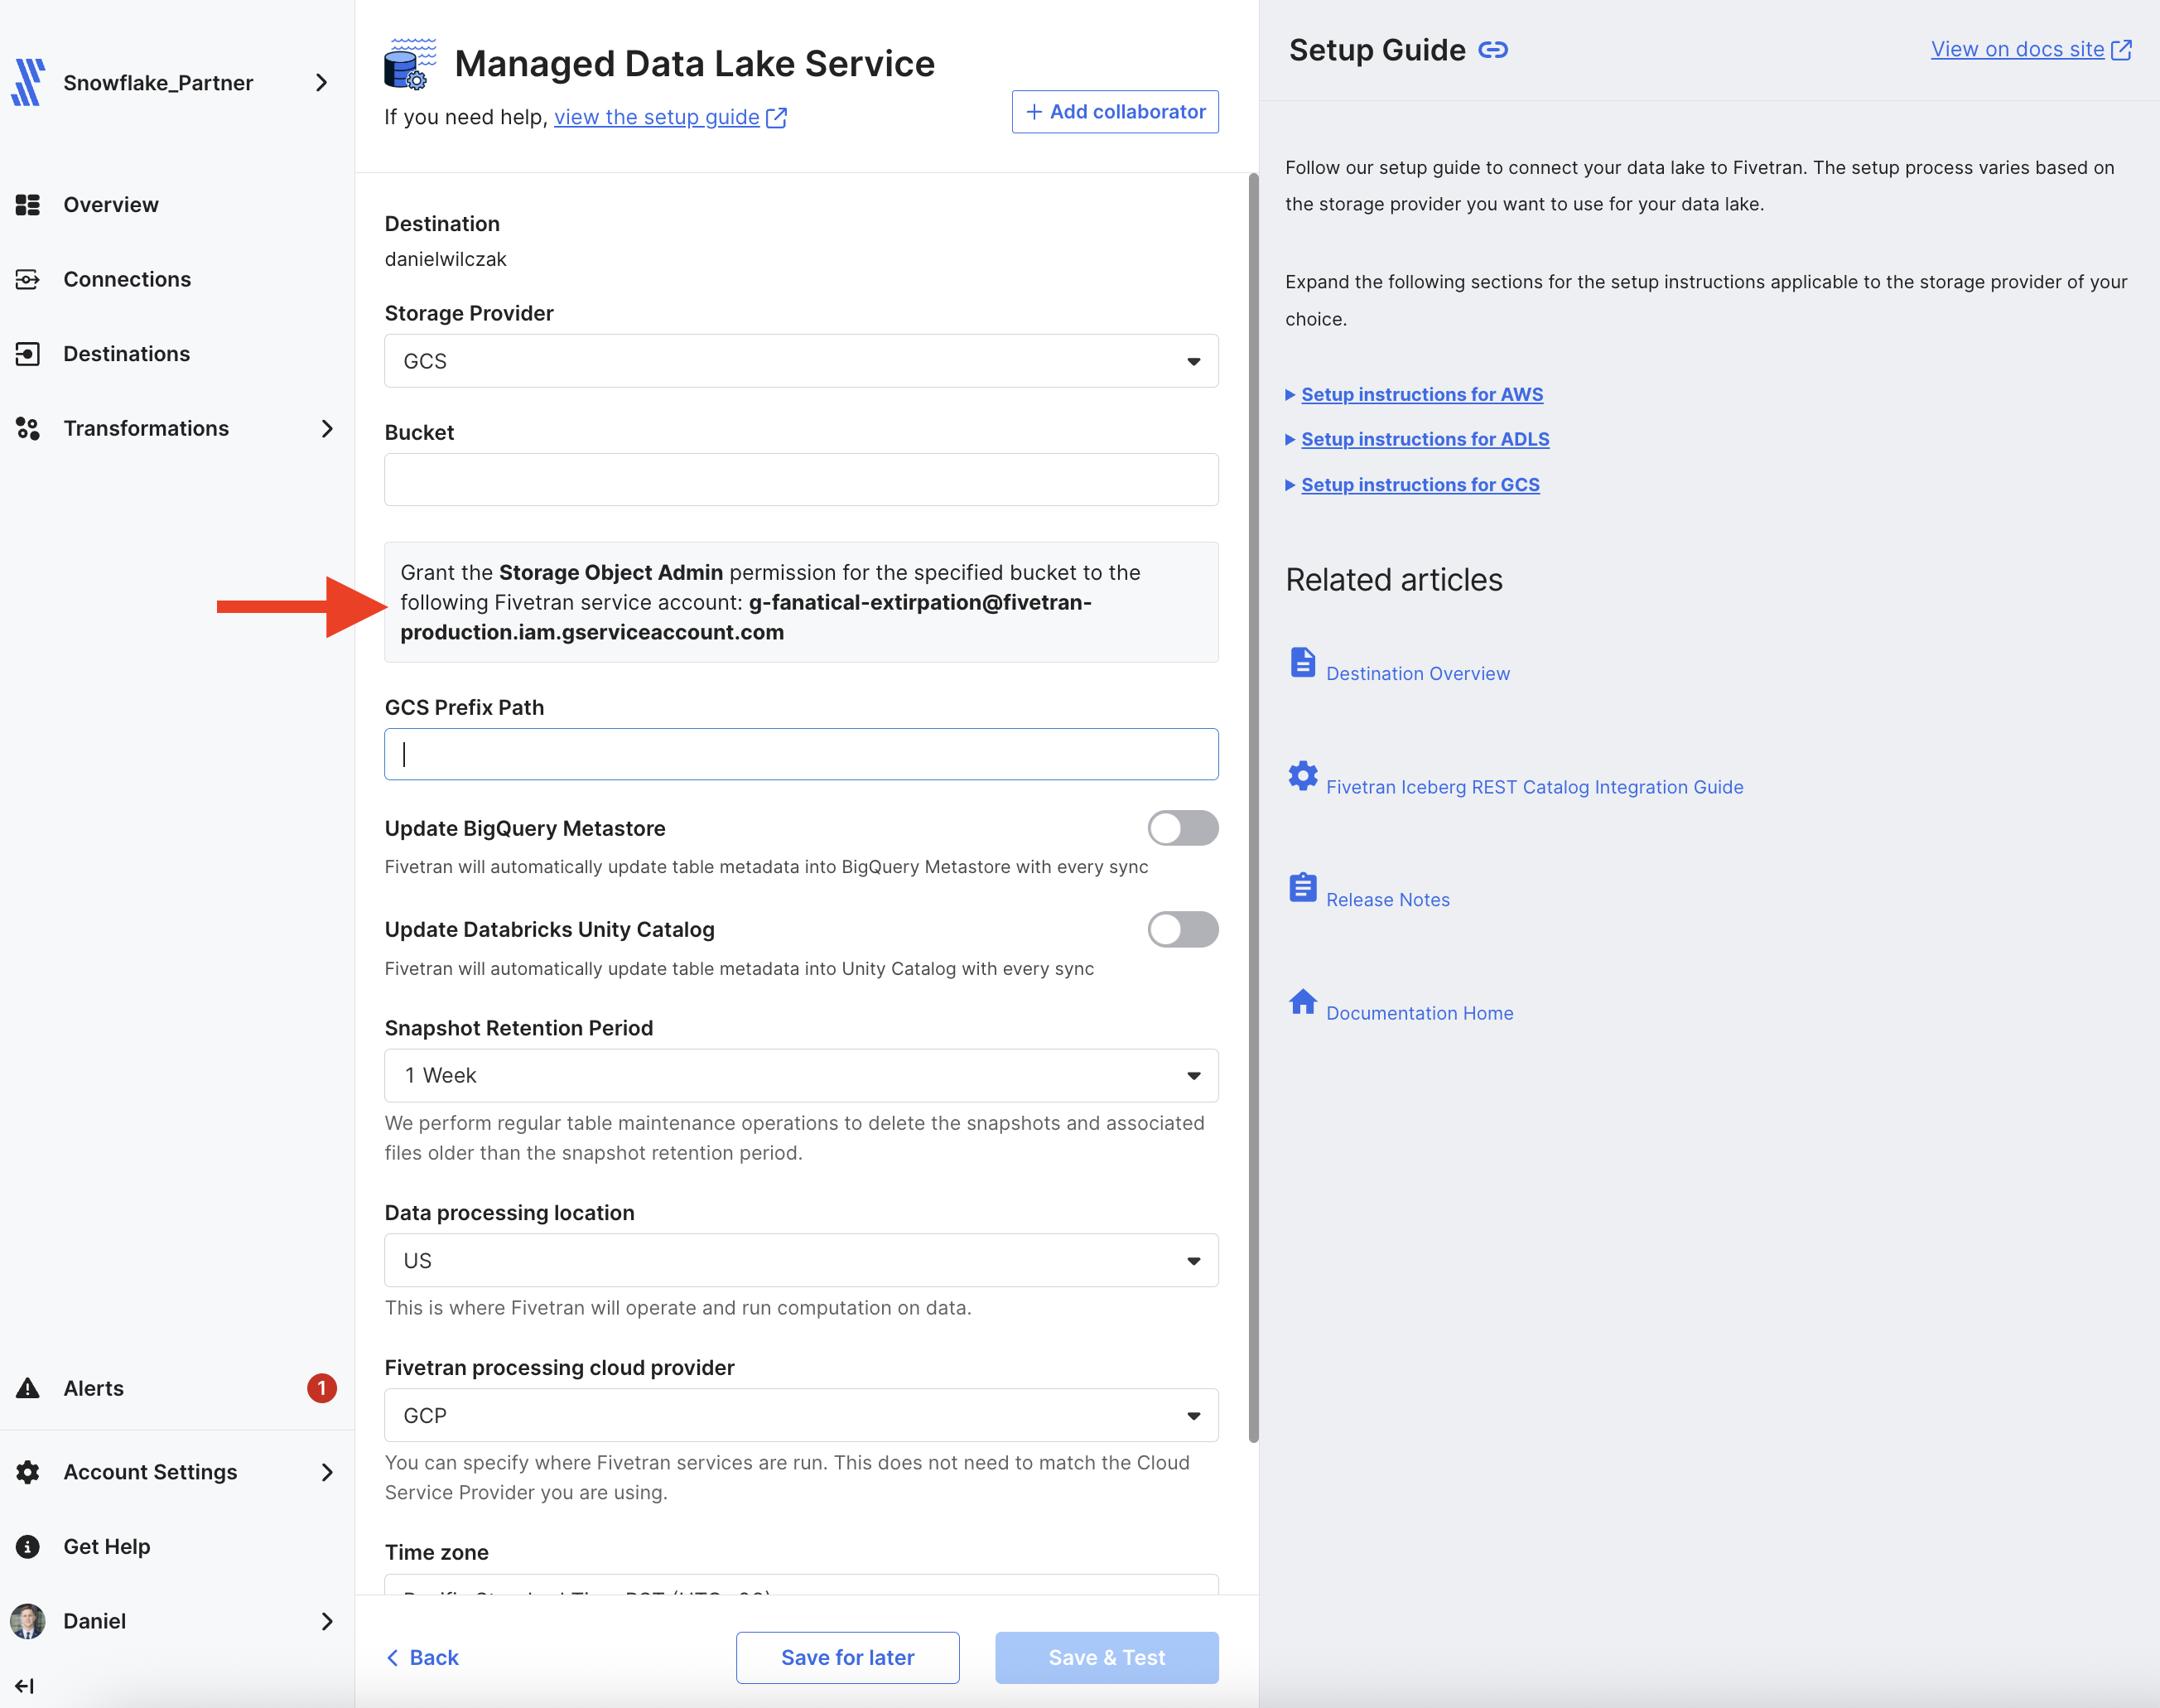Image resolution: width=2160 pixels, height=1708 pixels.
Task: Open view the setup guide link
Action: (657, 118)
